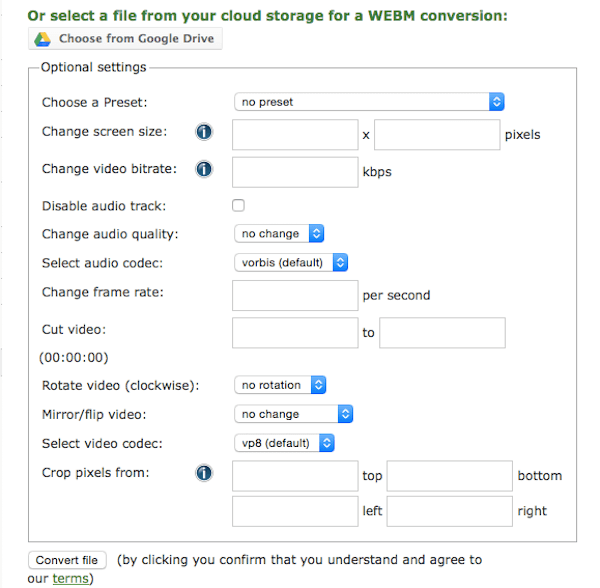
Task: Open the Rotate video clockwise dropdown
Action: coord(280,384)
